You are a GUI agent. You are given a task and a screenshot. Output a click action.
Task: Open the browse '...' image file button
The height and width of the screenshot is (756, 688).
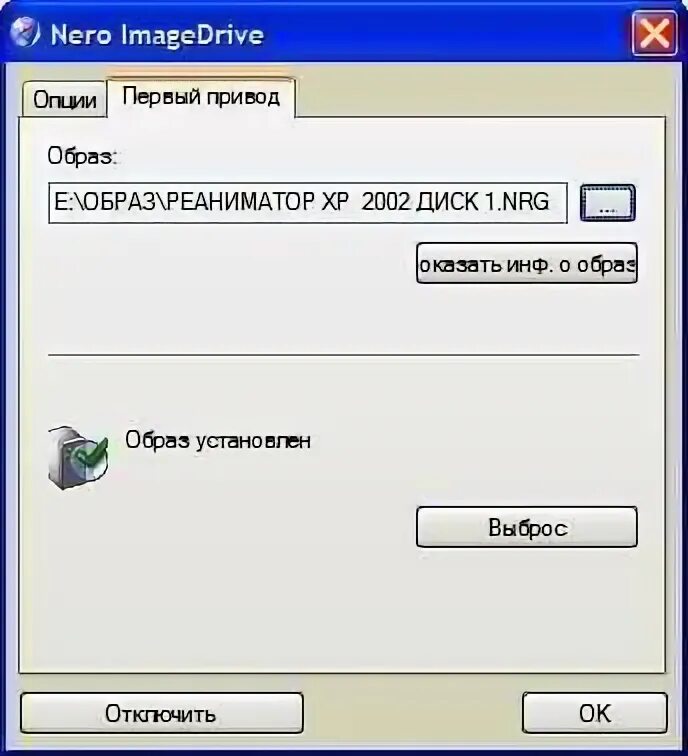click(x=607, y=203)
